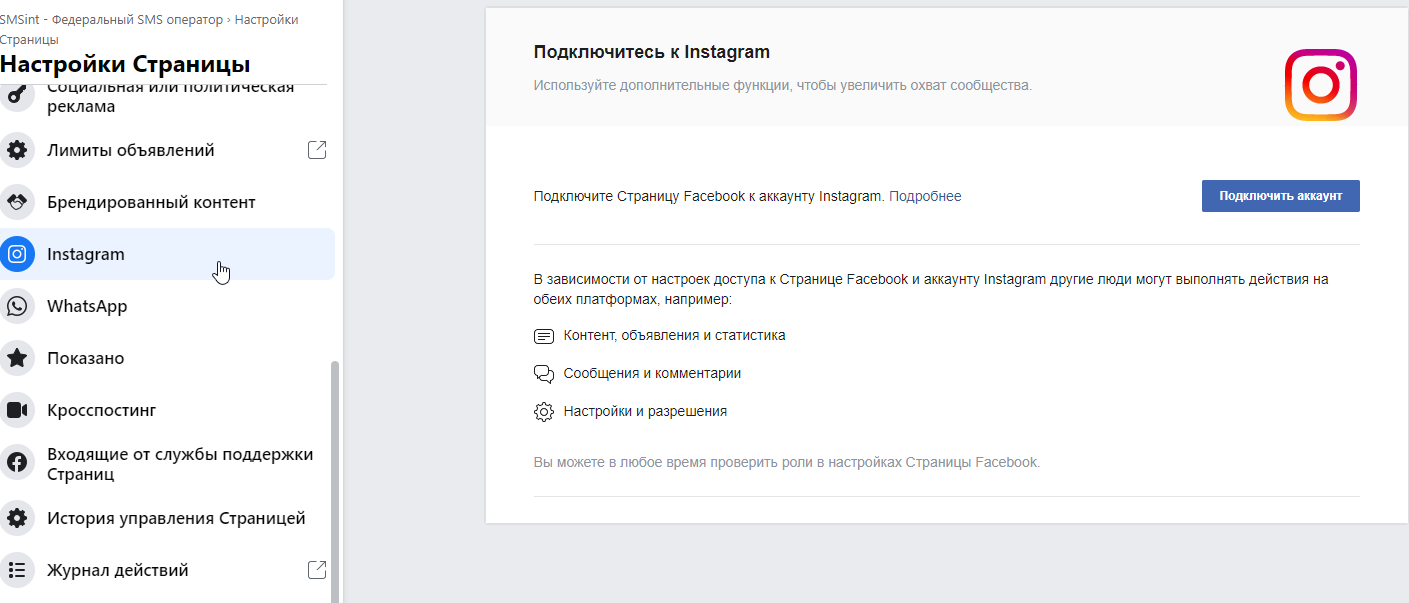
Task: Open Входящие от службы поддержки Страниц
Action: click(x=167, y=464)
